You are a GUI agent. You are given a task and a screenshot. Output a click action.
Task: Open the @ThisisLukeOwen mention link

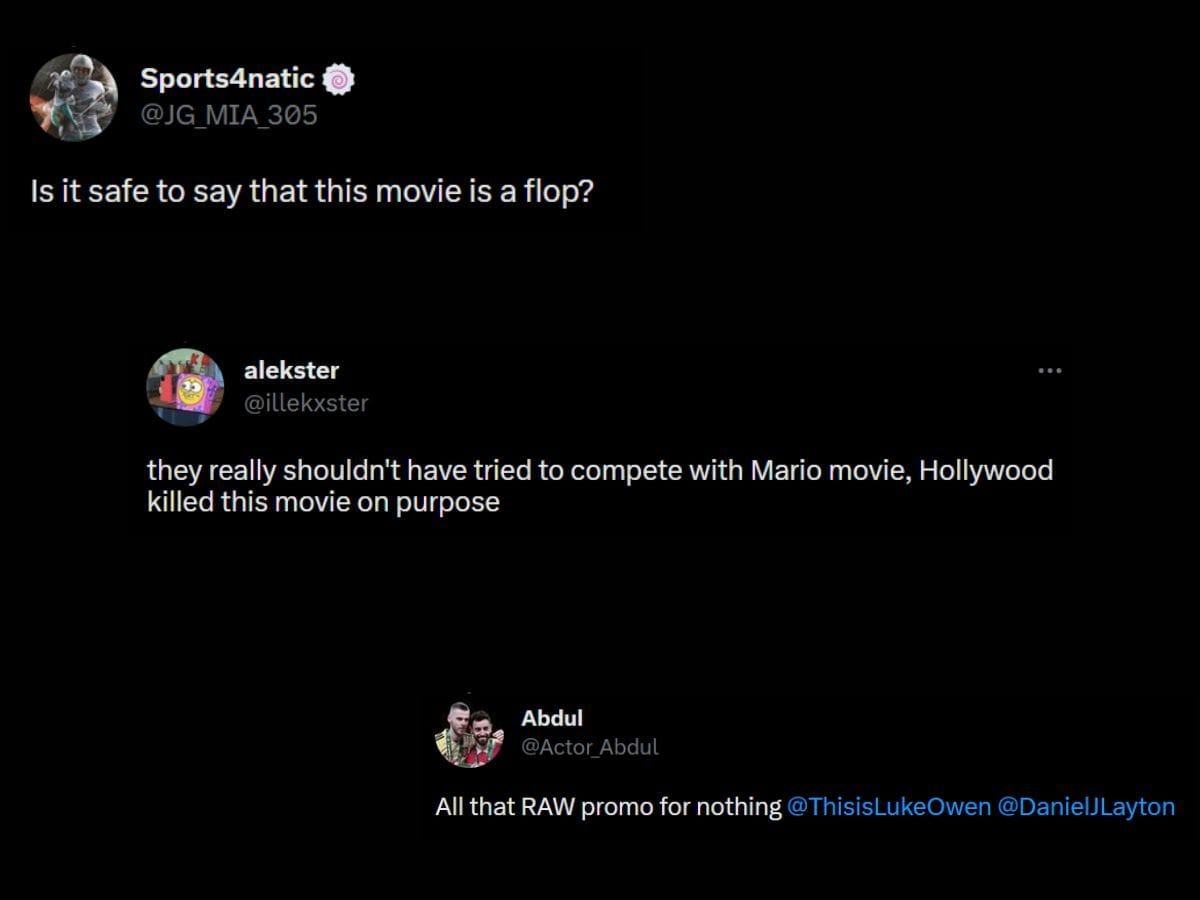(888, 806)
